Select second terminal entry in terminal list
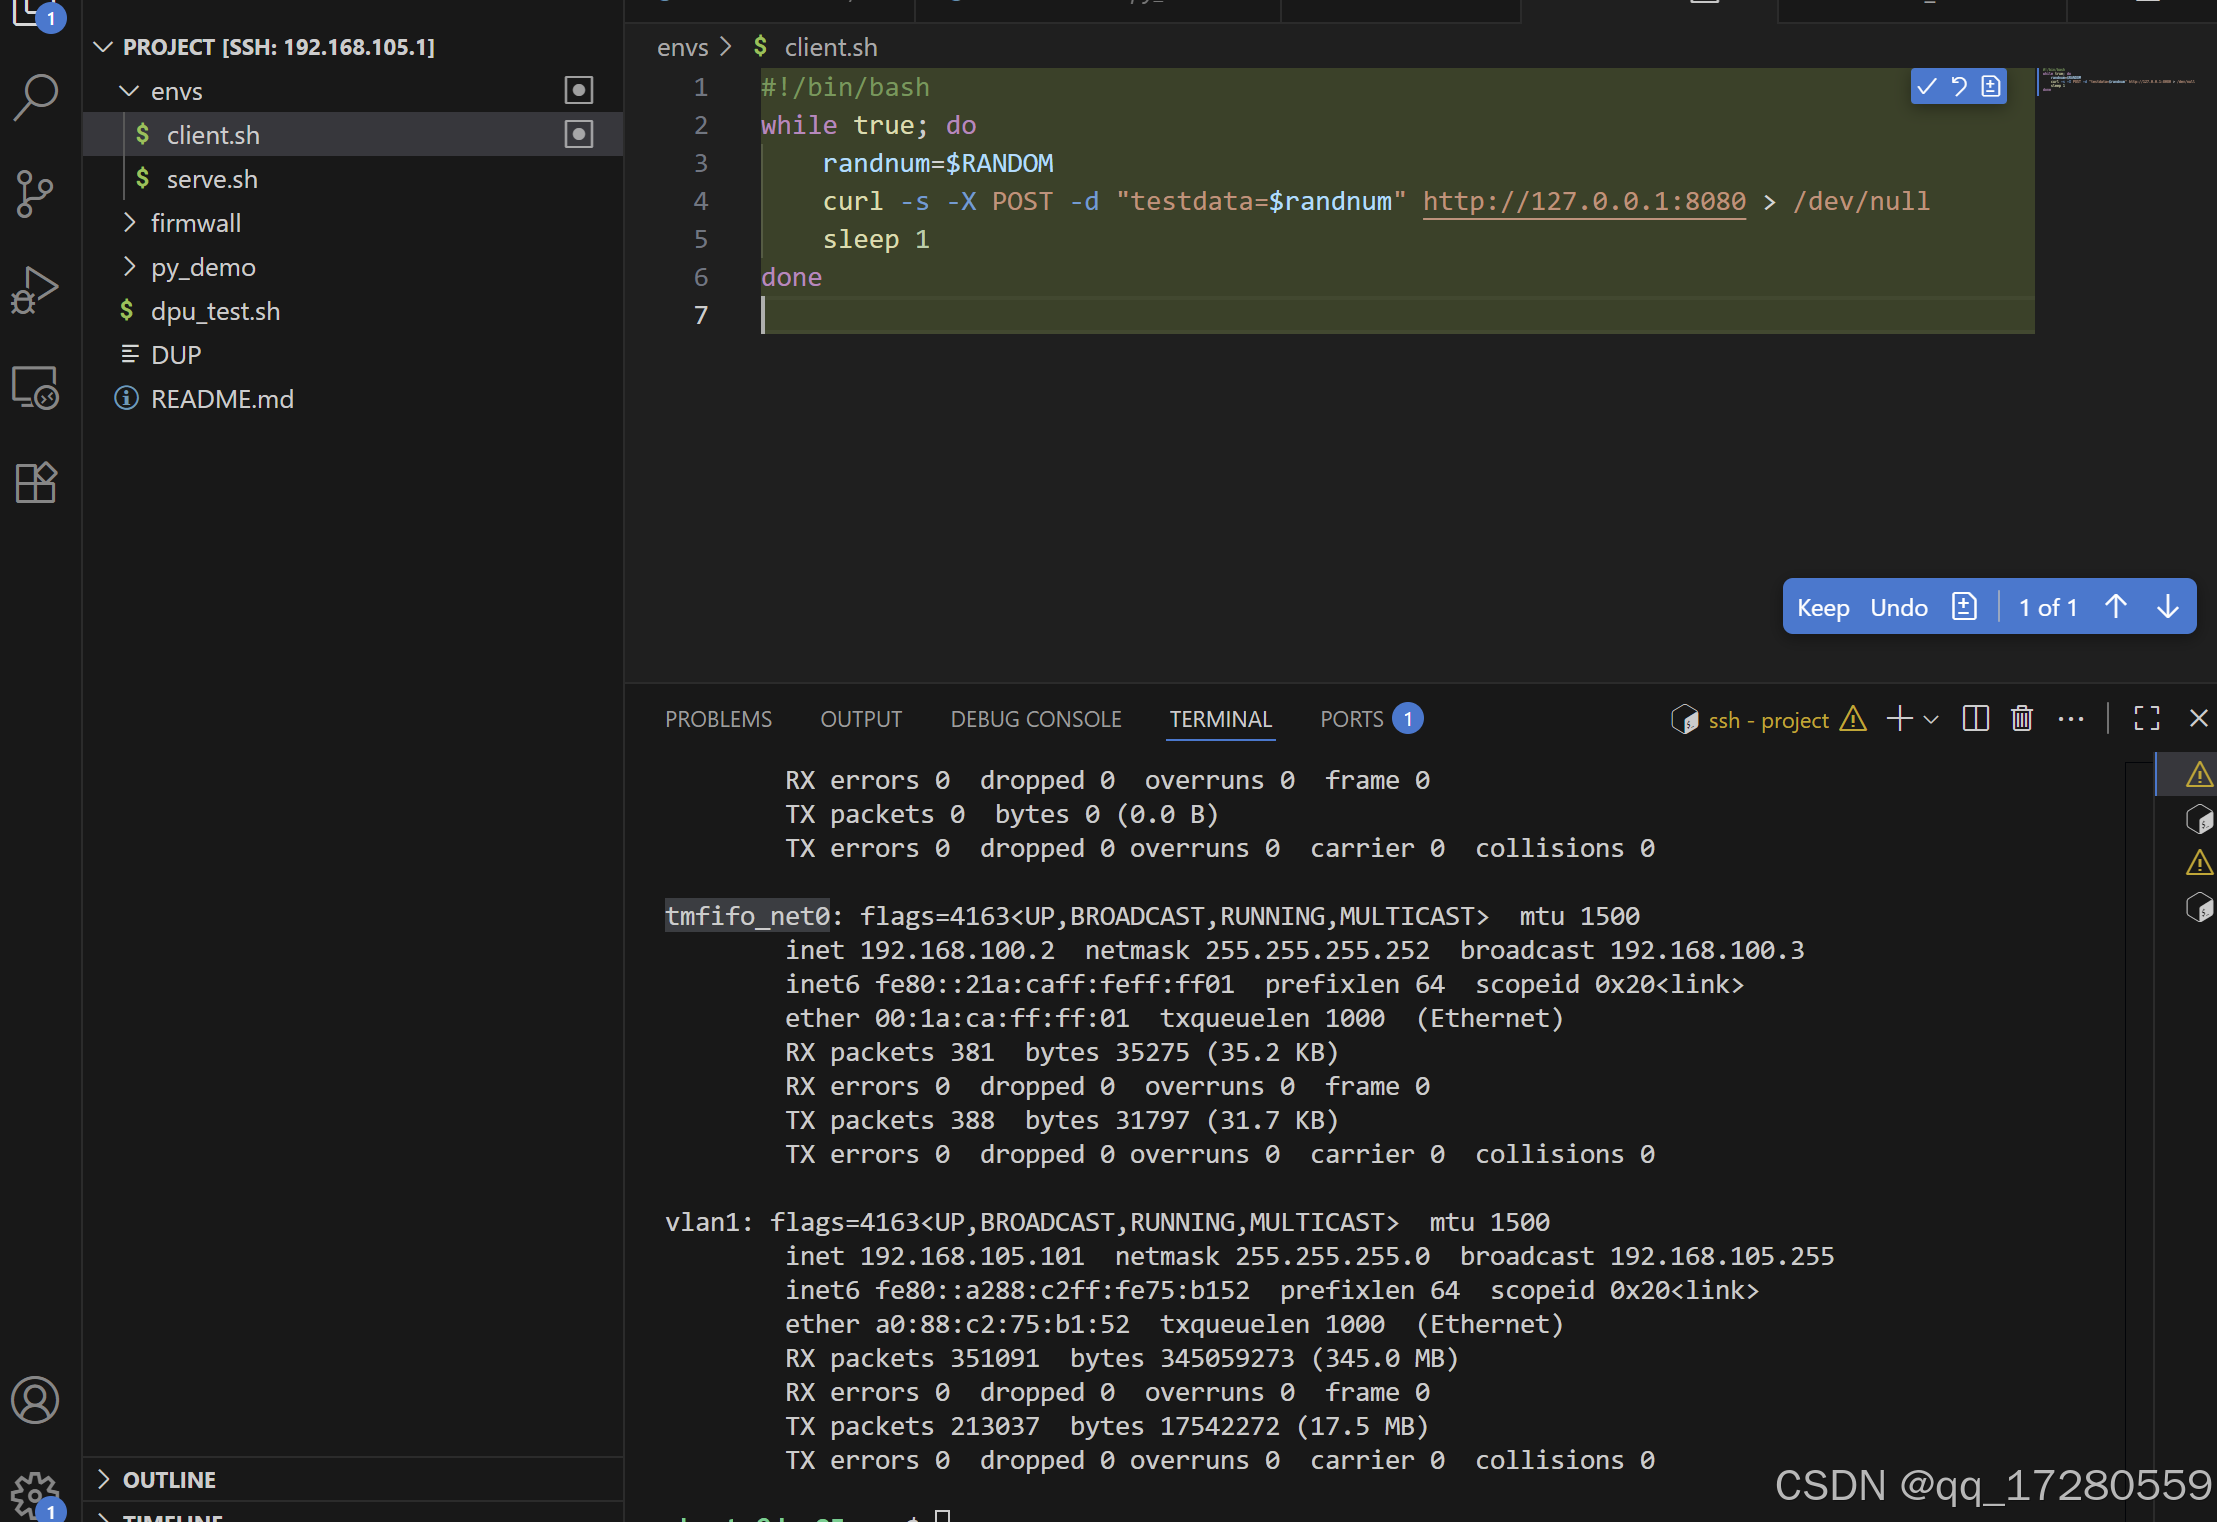 click(2199, 819)
